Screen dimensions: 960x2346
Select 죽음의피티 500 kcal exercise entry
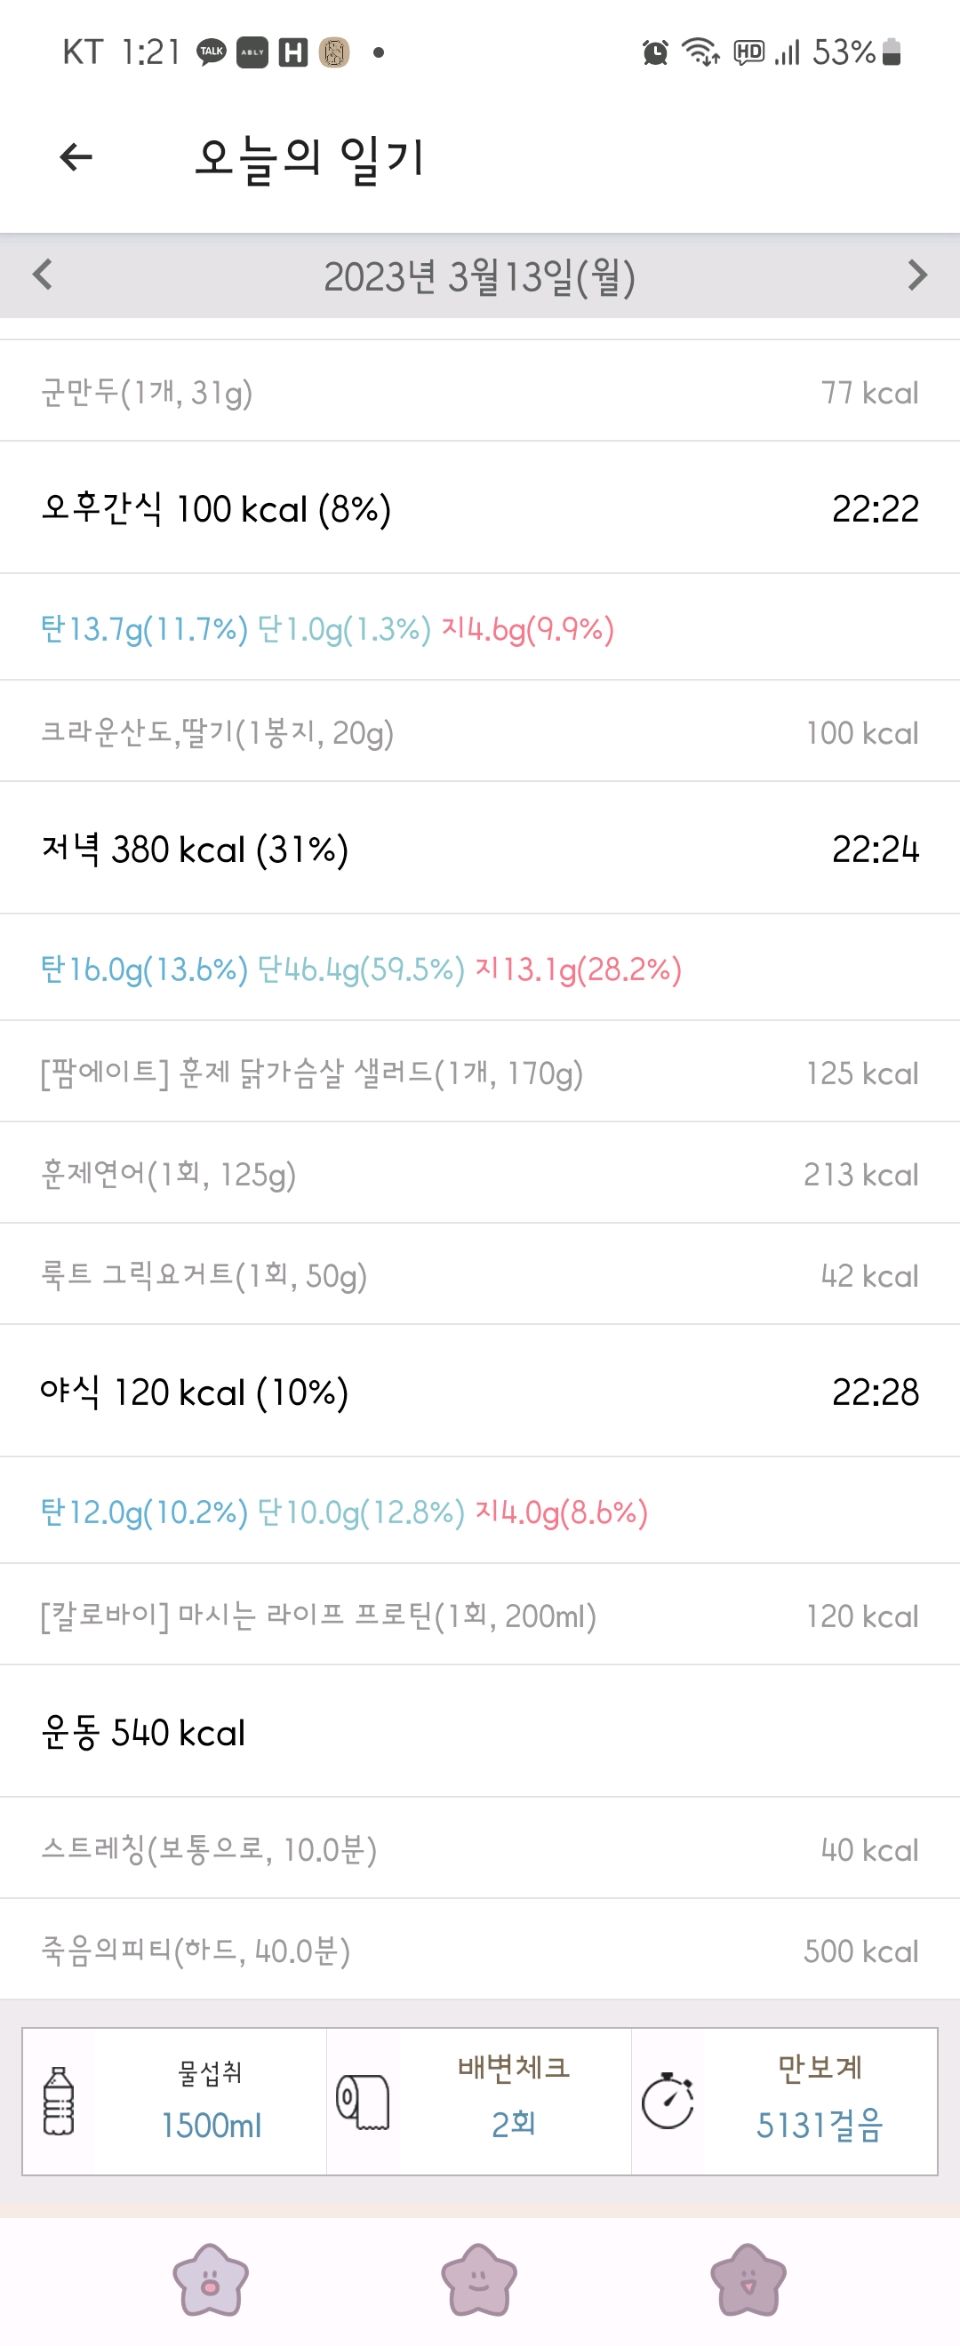pyautogui.click(x=480, y=1950)
